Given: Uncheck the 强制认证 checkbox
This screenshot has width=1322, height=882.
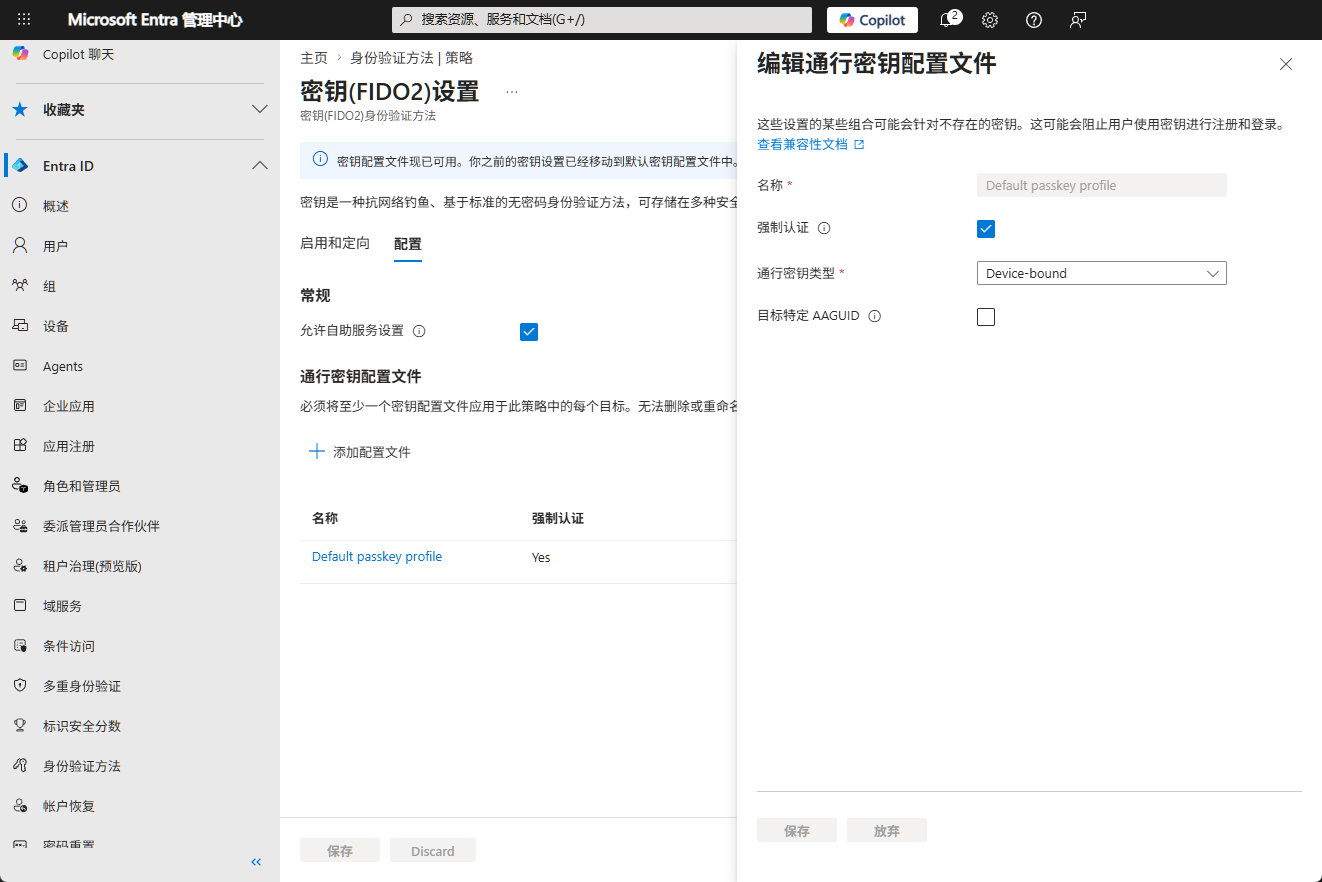Looking at the screenshot, I should [x=986, y=229].
